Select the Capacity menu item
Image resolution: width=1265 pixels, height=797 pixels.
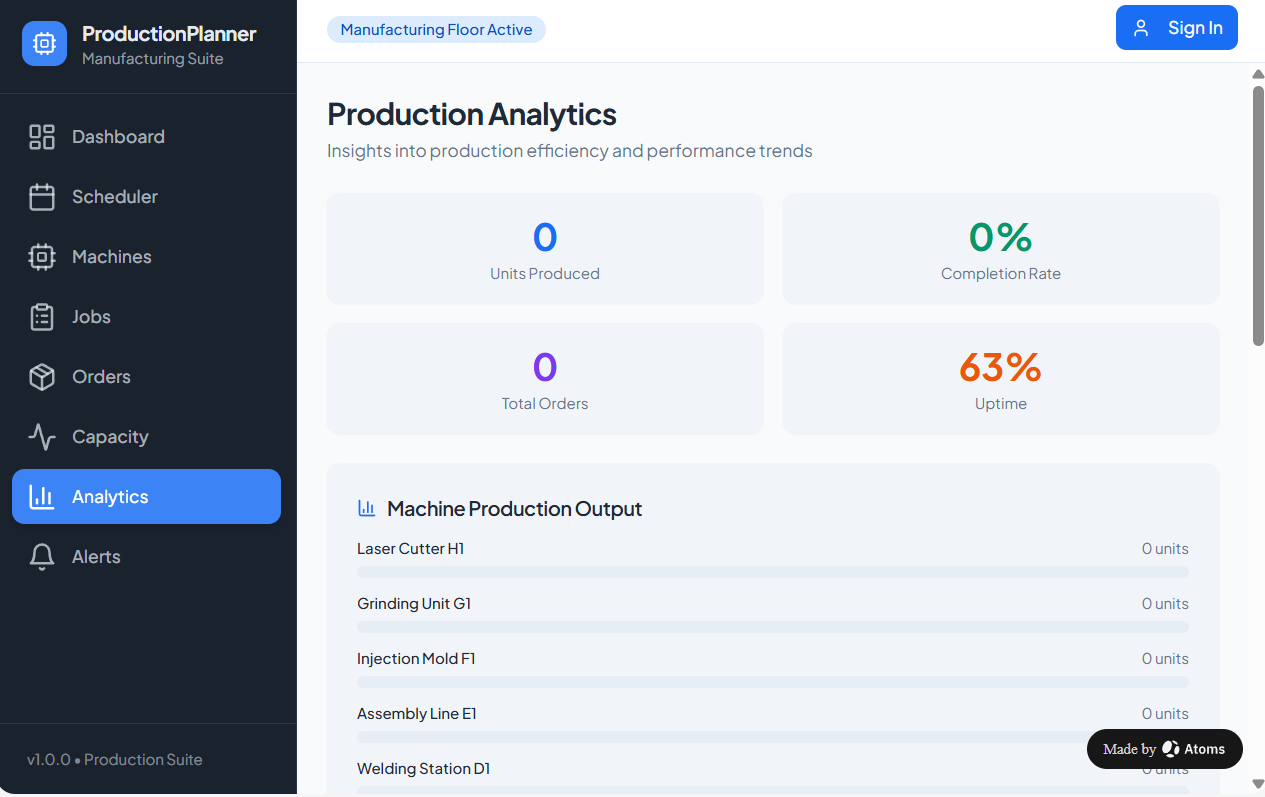pos(146,437)
